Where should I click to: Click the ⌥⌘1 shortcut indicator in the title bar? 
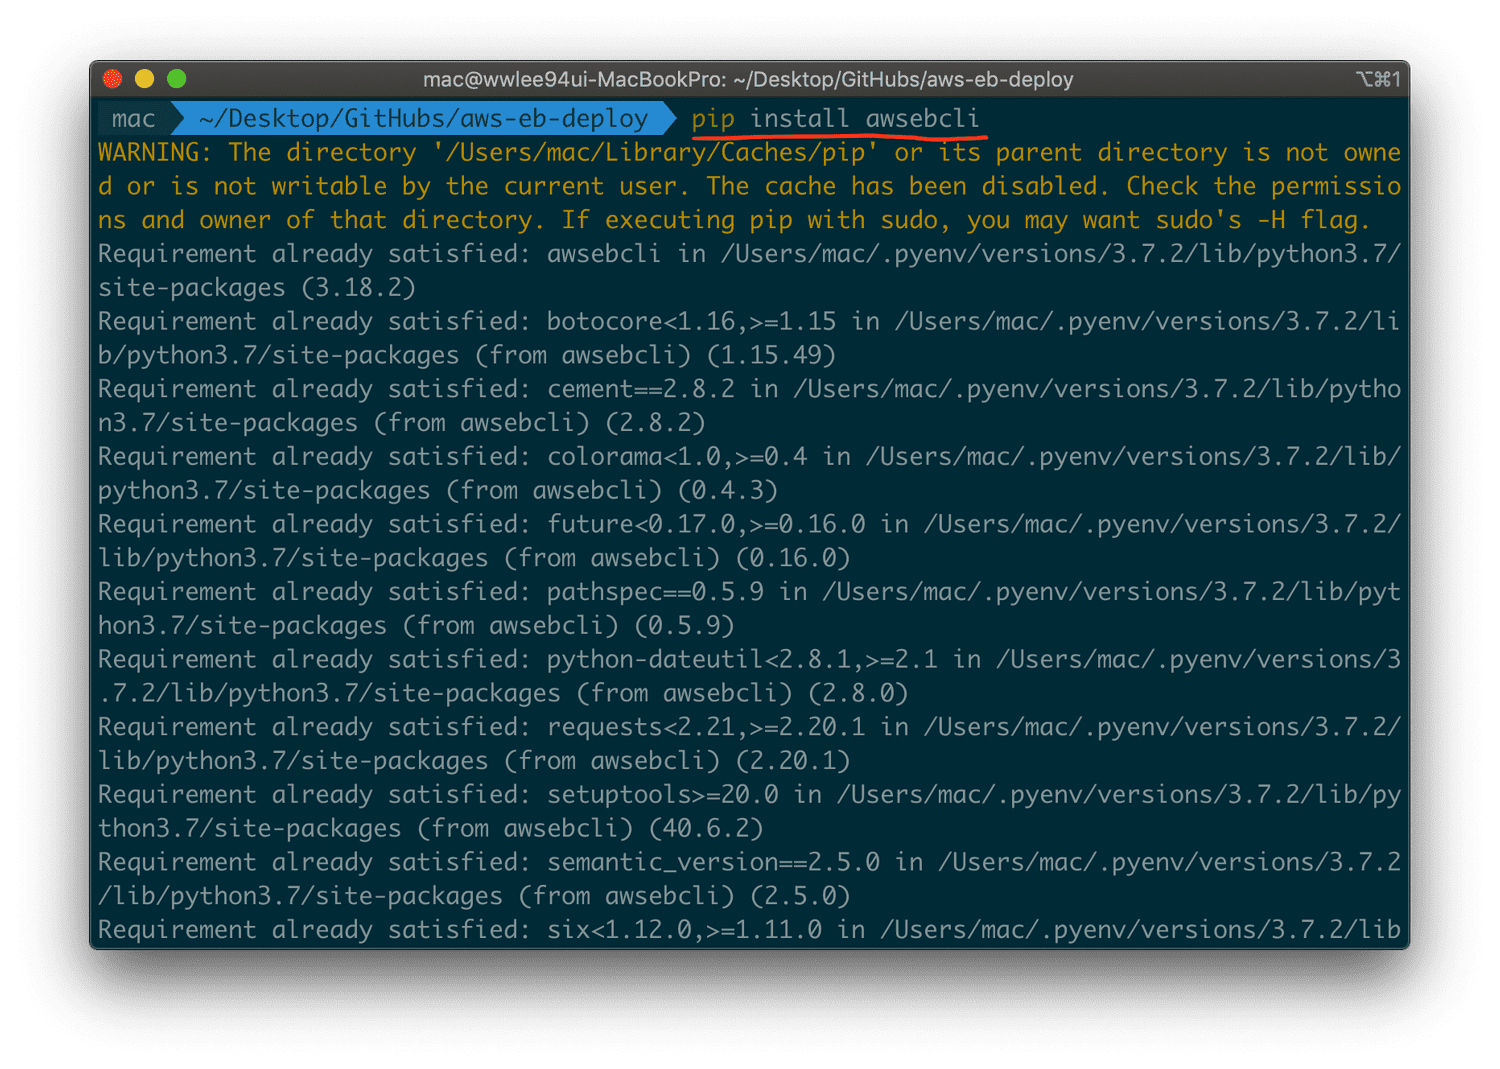(1378, 79)
